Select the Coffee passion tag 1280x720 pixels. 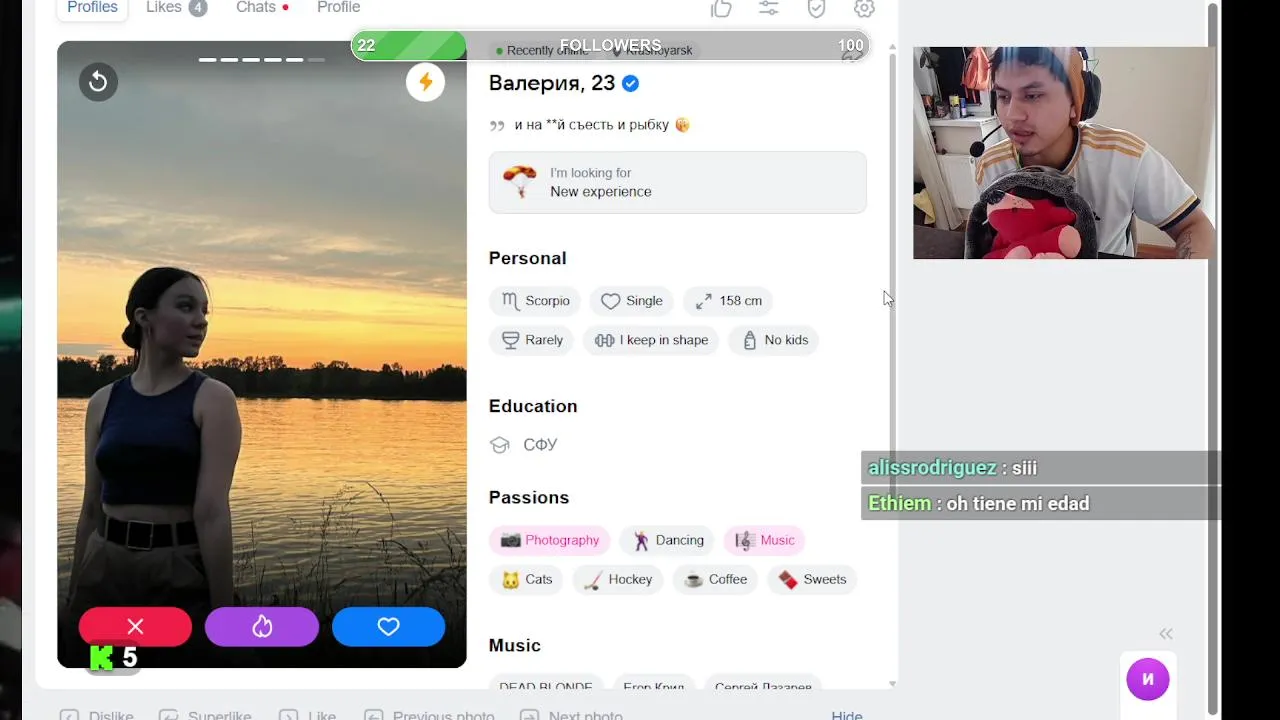pos(716,580)
